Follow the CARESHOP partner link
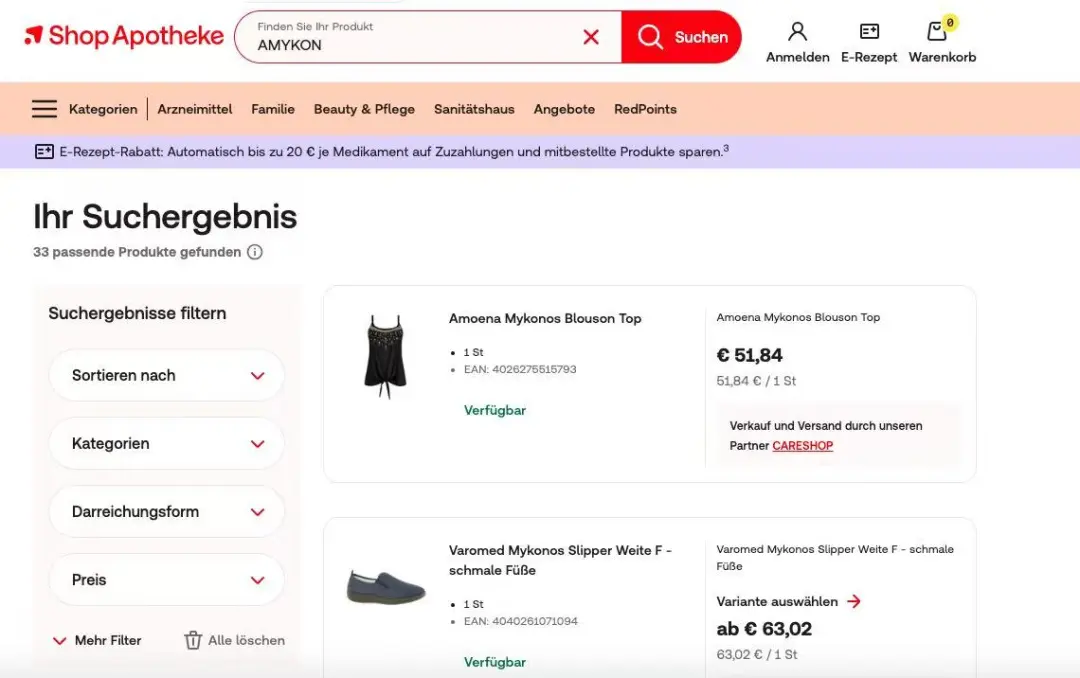1080x678 pixels. coord(802,446)
